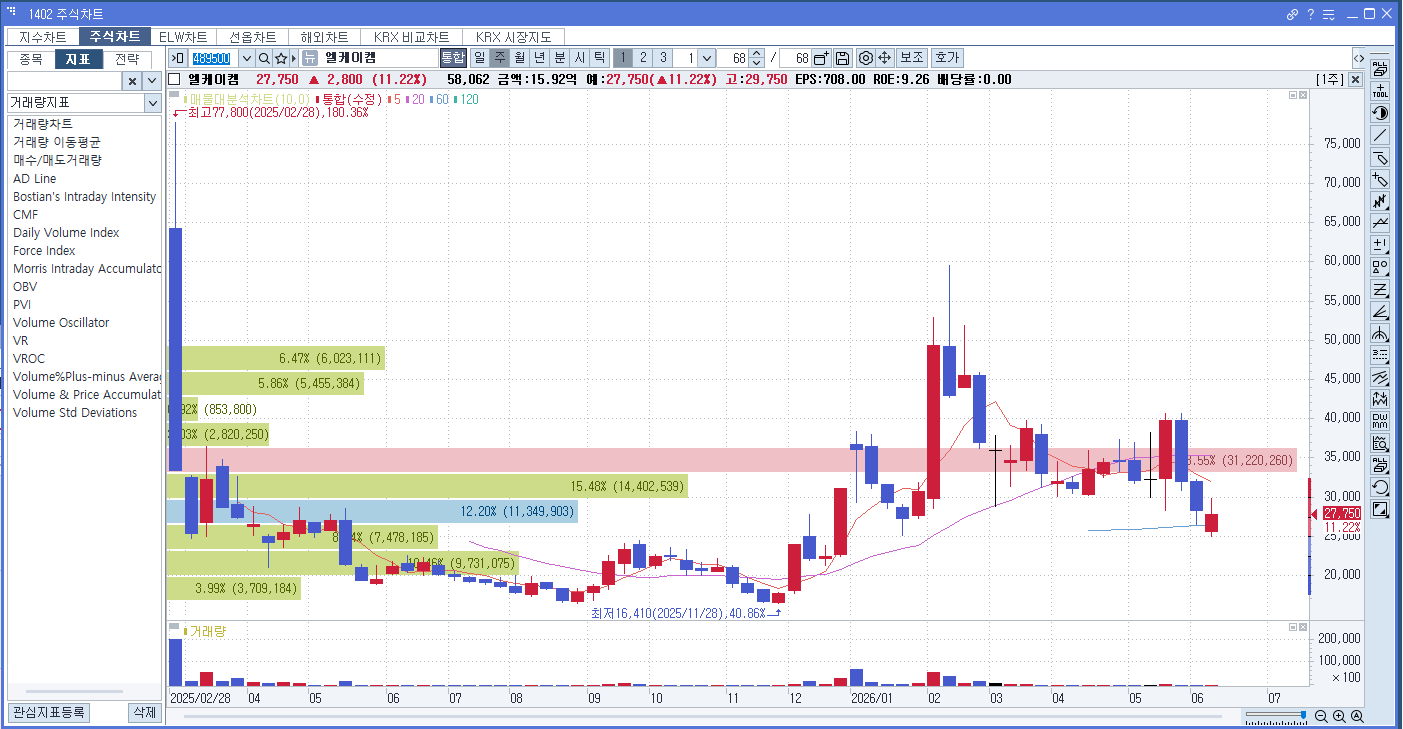Switch to the KRX 시장지도 tab

coord(514,37)
